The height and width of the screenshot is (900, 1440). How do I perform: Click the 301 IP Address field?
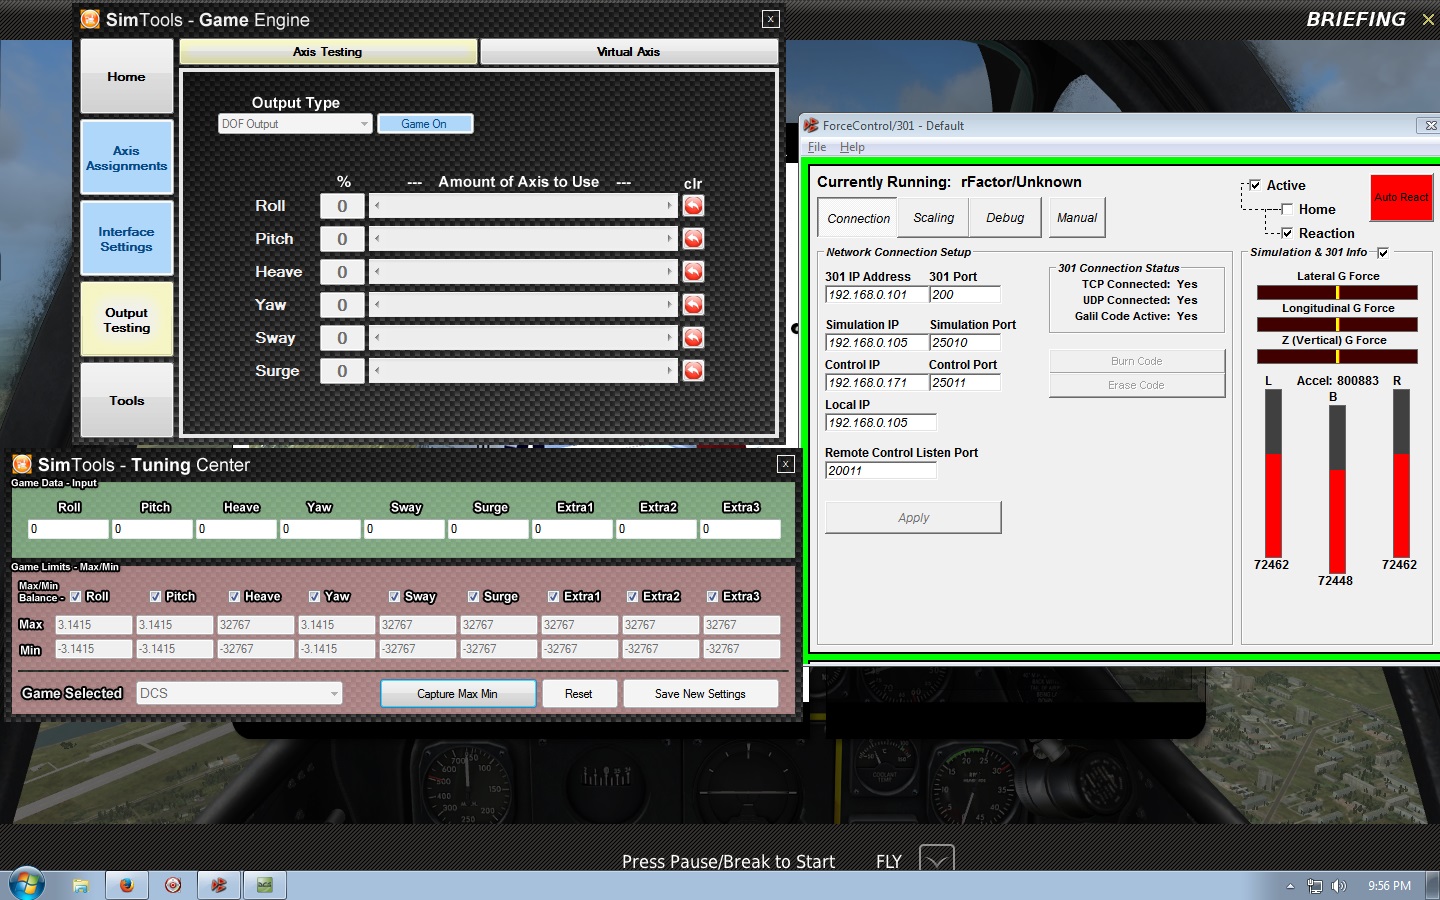click(x=875, y=295)
